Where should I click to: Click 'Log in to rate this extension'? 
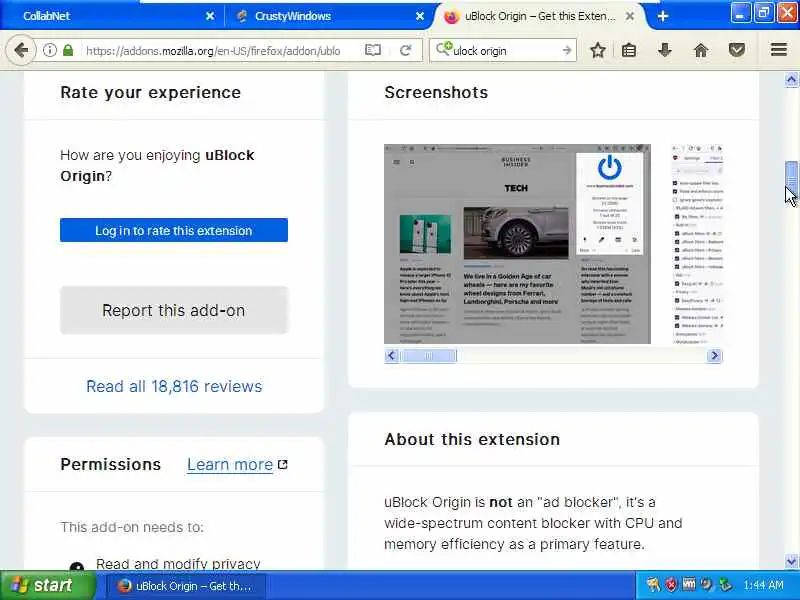174,230
